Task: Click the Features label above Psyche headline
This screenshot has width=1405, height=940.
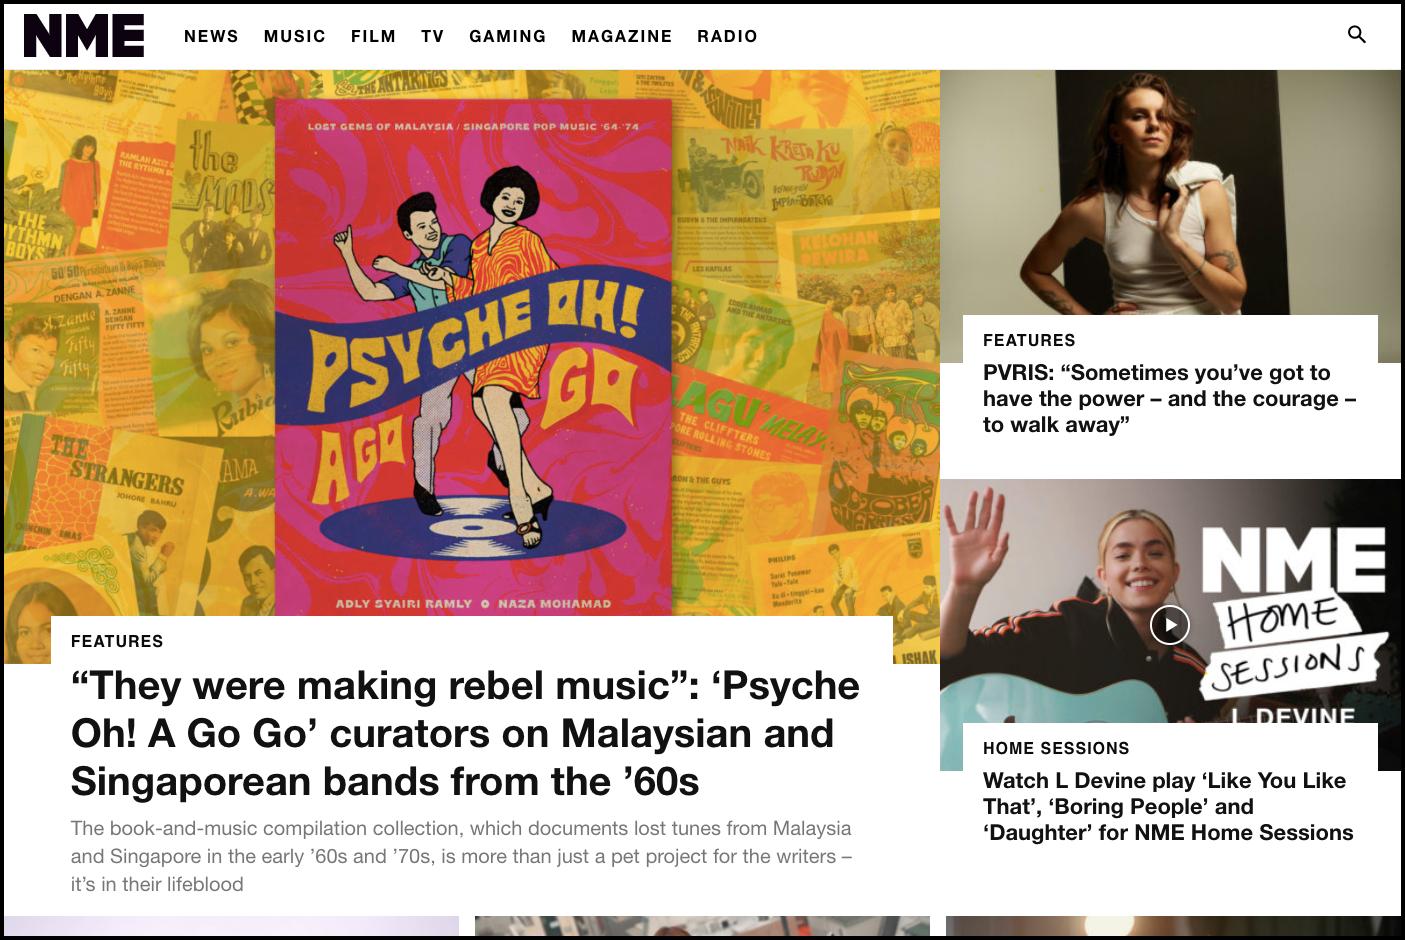Action: click(117, 641)
